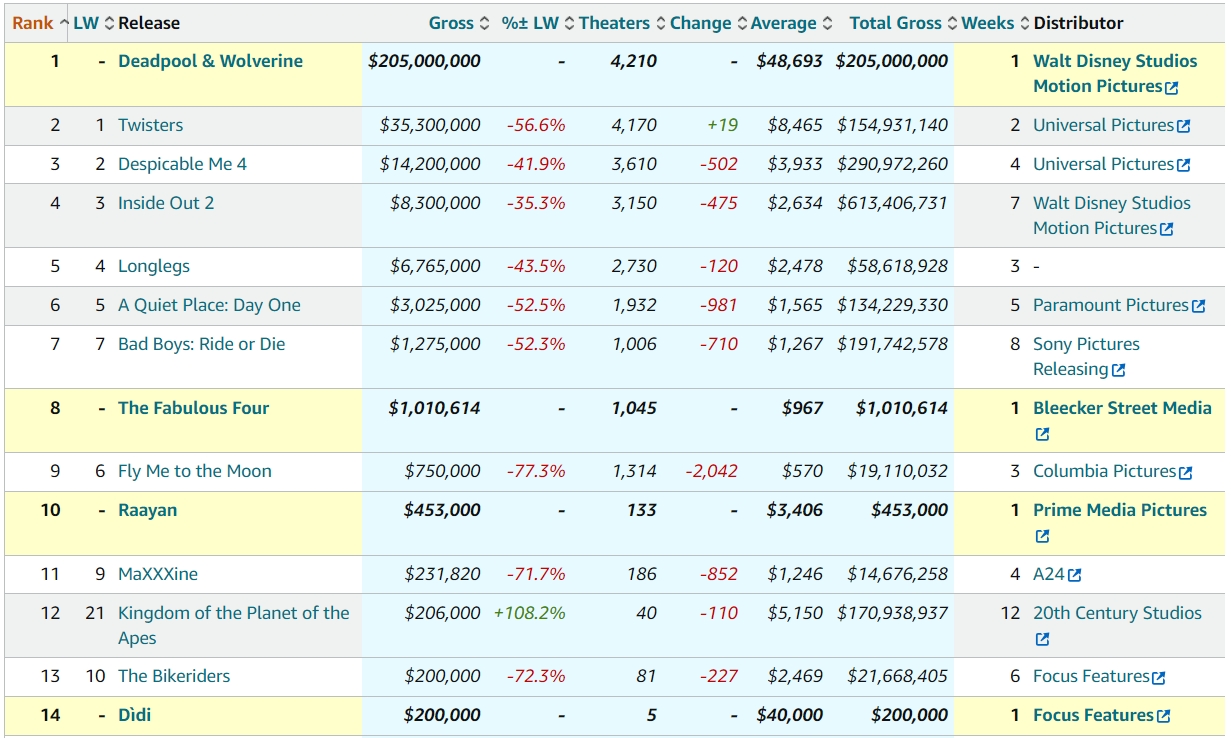This screenshot has width=1231, height=738.
Task: Open A Quiet Place: Day One link
Action: (x=209, y=305)
